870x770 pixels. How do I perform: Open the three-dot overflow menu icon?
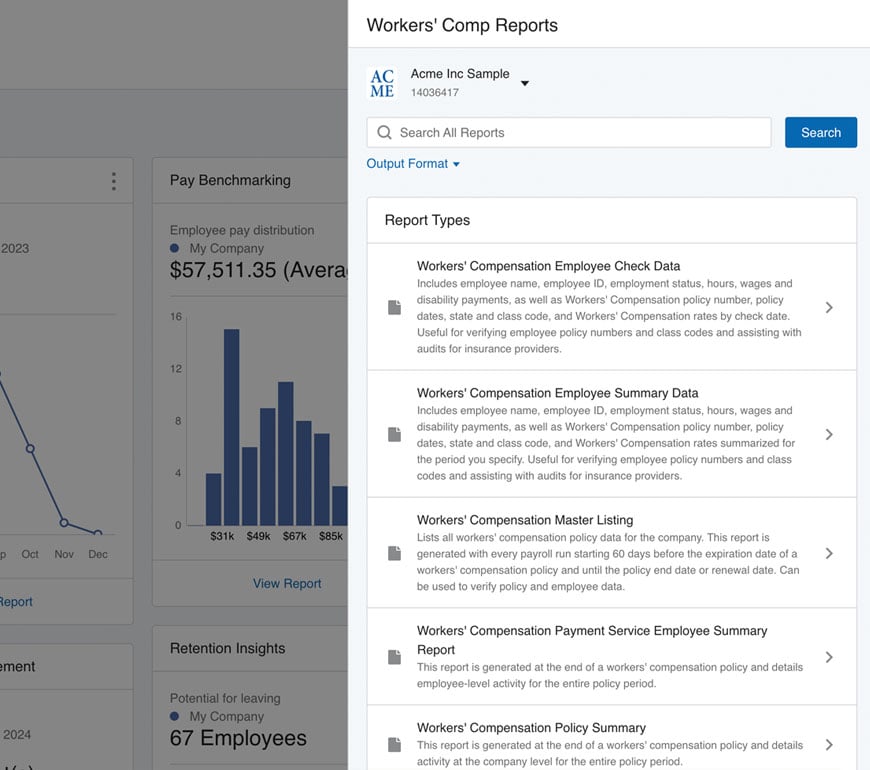tap(113, 180)
